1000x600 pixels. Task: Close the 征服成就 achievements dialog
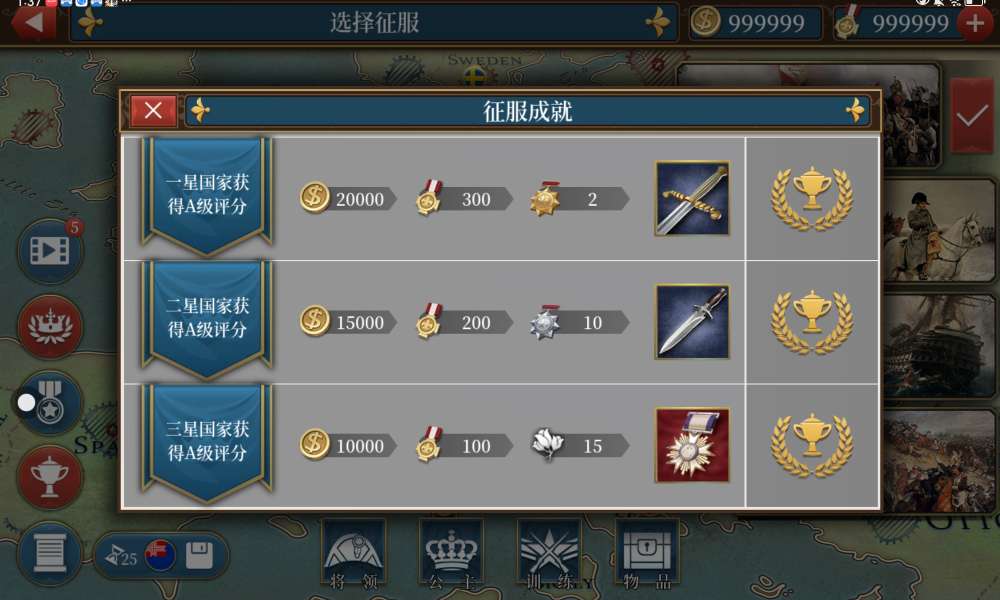pos(153,111)
